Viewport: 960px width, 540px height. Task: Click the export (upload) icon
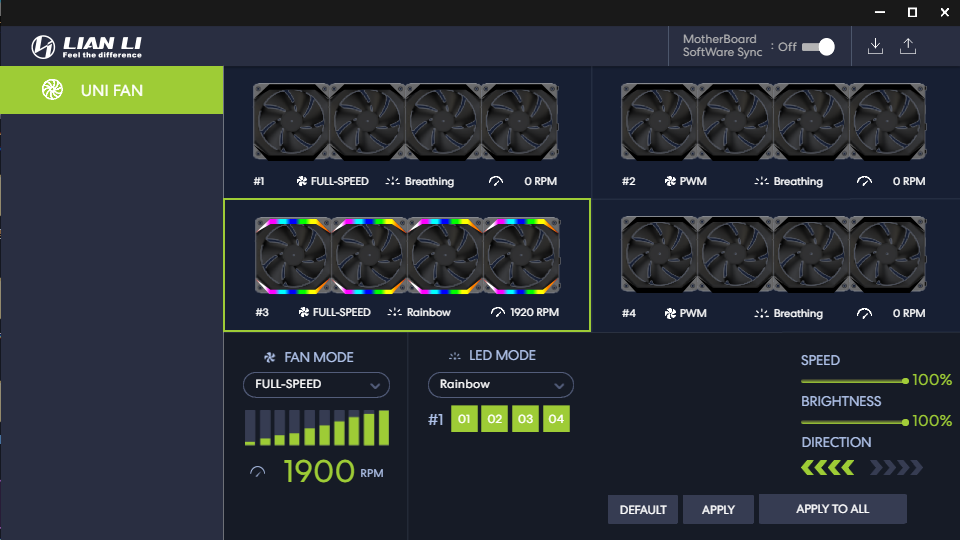tap(908, 47)
